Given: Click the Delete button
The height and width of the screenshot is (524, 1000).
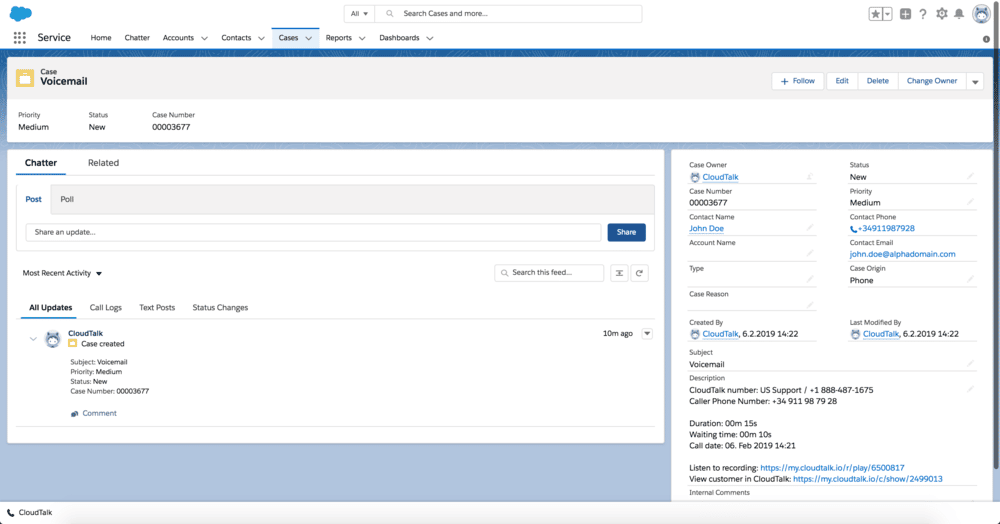Looking at the screenshot, I should coord(878,81).
